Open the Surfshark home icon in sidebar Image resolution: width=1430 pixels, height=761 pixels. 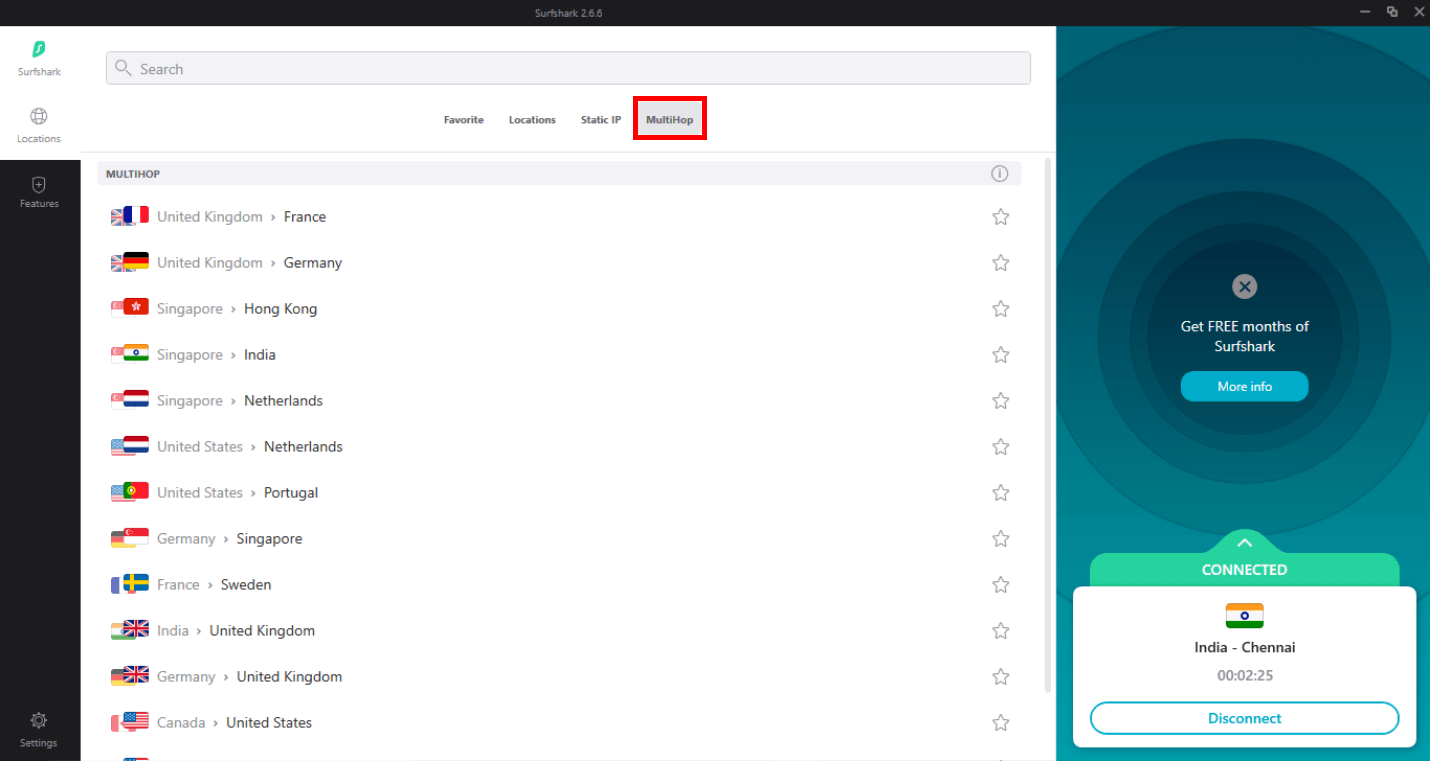pos(39,49)
